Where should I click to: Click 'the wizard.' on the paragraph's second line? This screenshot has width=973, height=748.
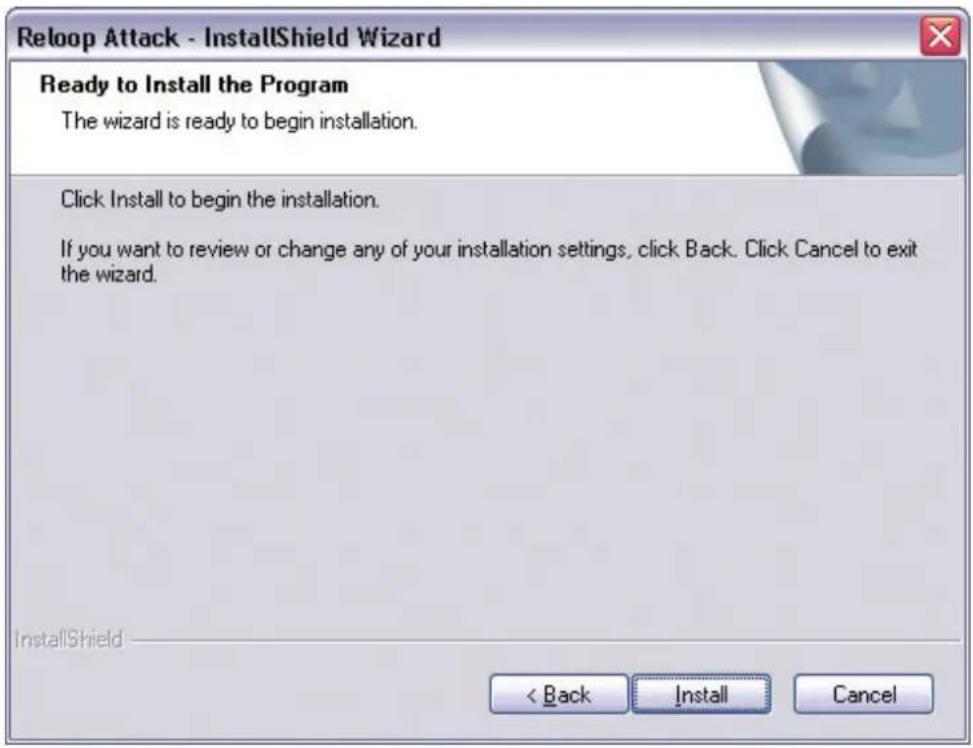[109, 274]
